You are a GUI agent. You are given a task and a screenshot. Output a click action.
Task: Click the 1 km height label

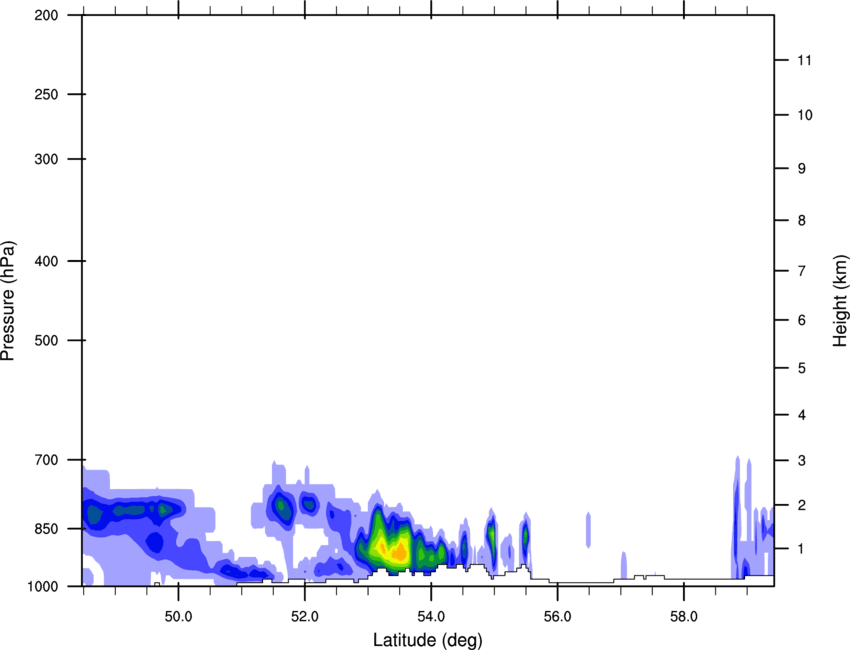click(802, 549)
